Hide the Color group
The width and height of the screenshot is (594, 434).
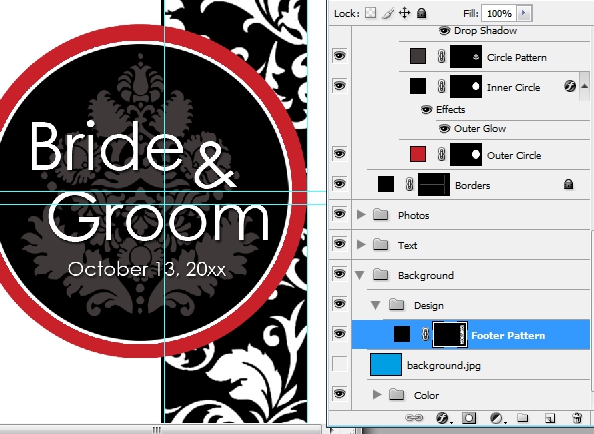(339, 394)
